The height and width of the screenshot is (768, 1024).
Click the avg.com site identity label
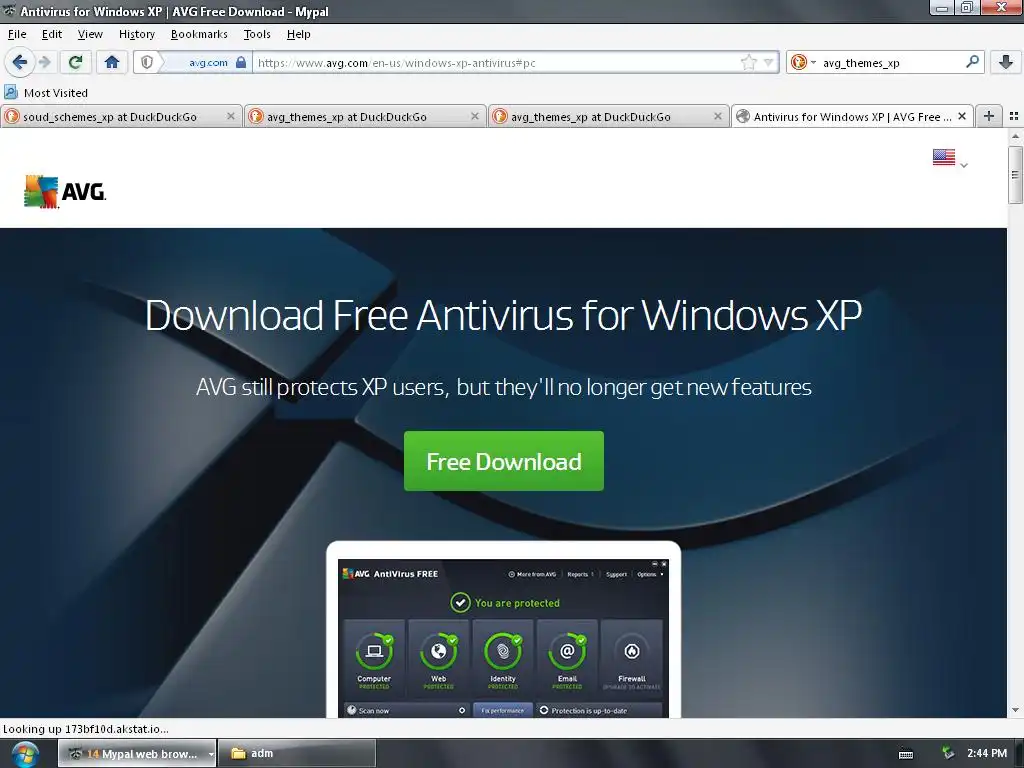(x=208, y=63)
